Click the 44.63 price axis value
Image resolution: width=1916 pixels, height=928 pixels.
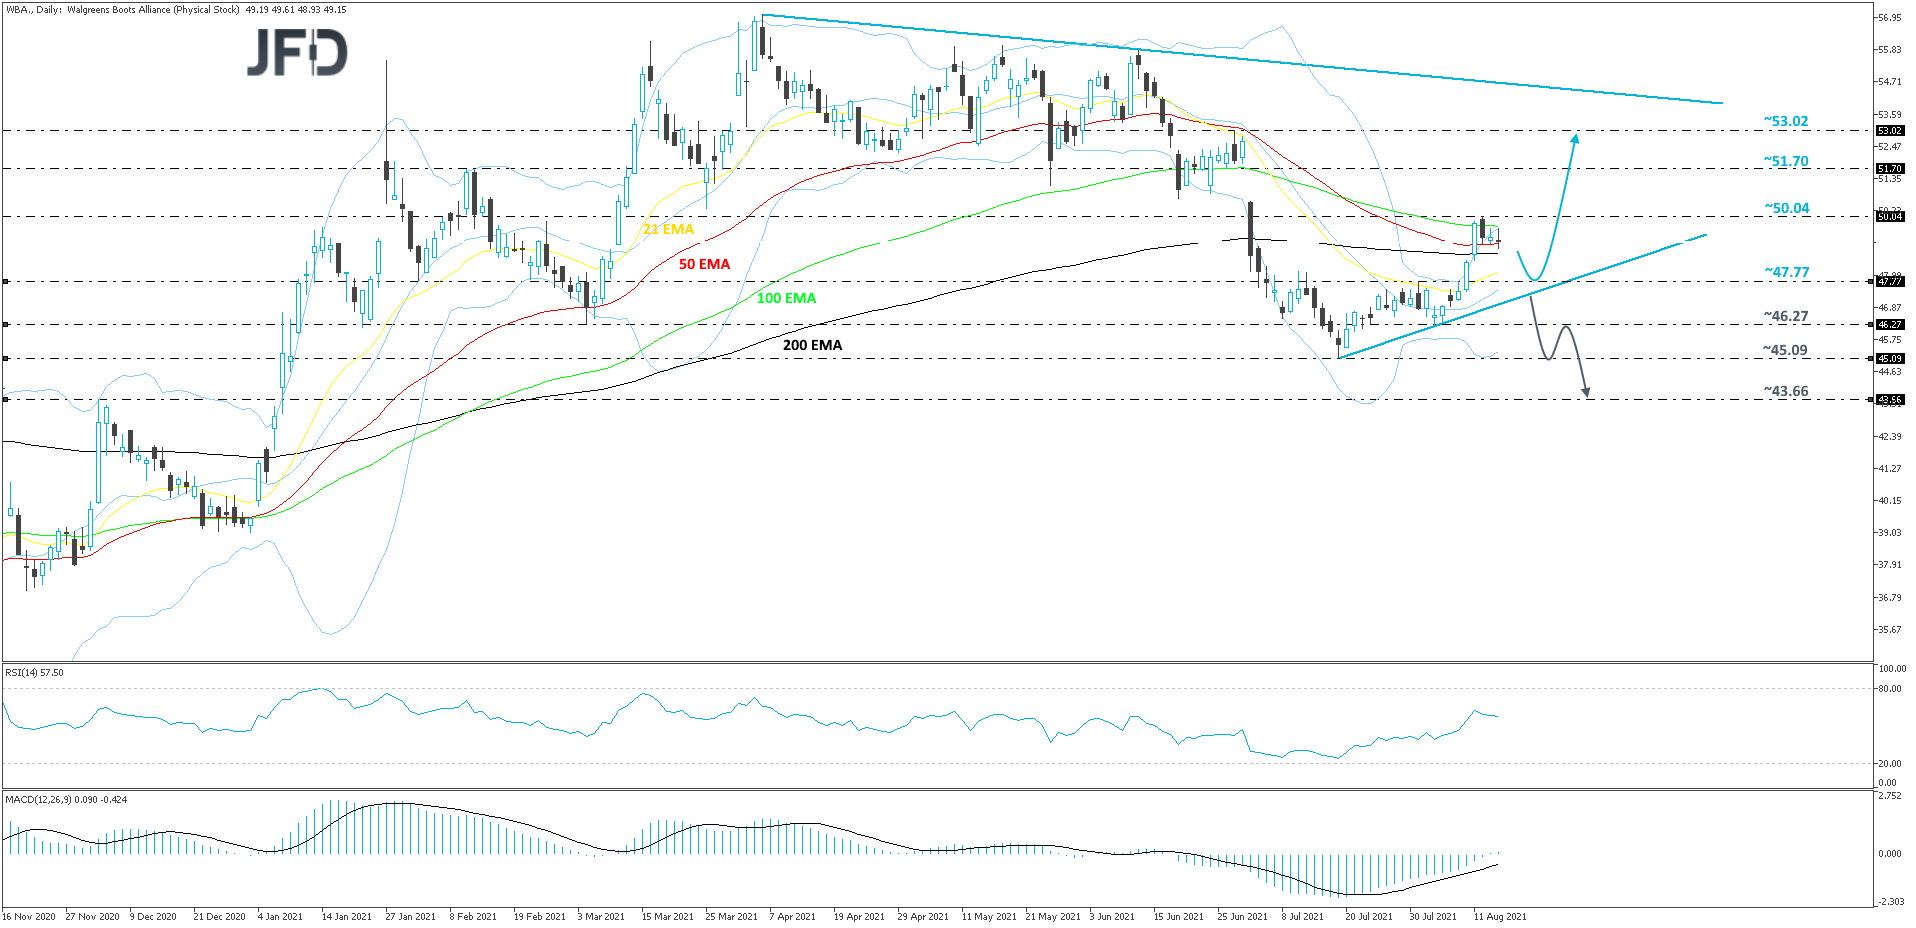tap(1890, 372)
